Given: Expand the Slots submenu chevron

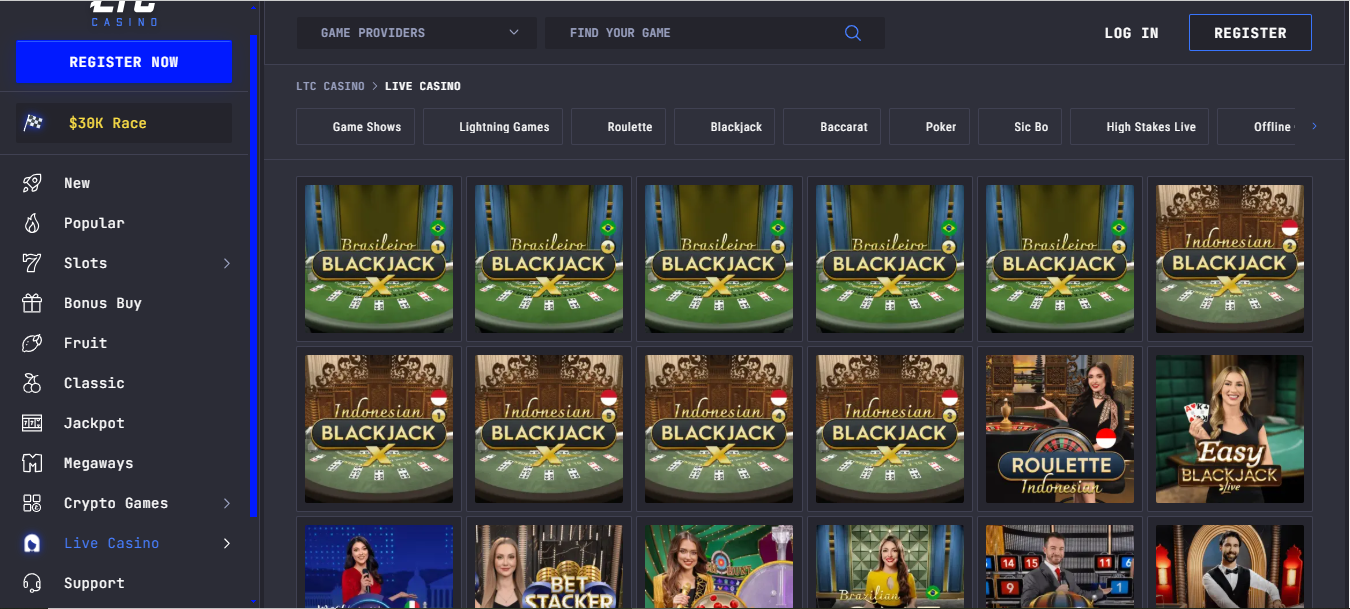Looking at the screenshot, I should [226, 263].
